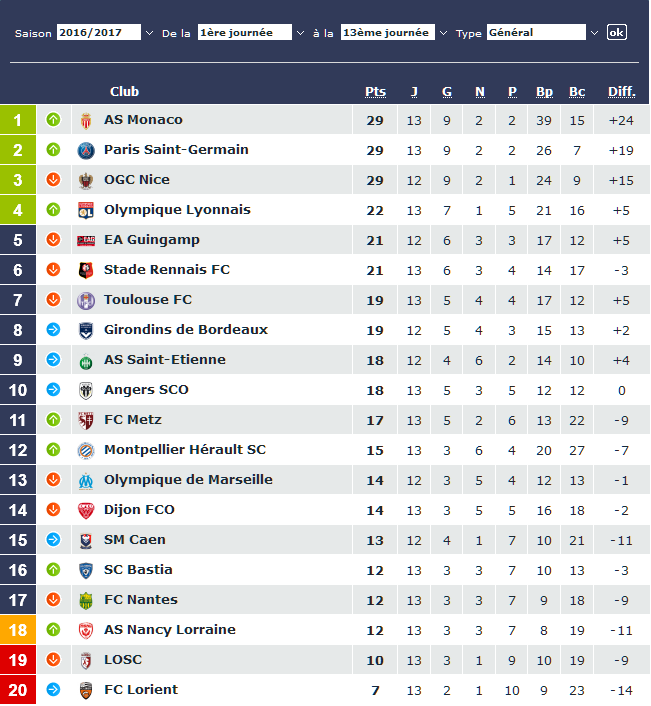Click the green up arrow beside AS Monaco
Screen dimensions: 651x706
(53, 119)
